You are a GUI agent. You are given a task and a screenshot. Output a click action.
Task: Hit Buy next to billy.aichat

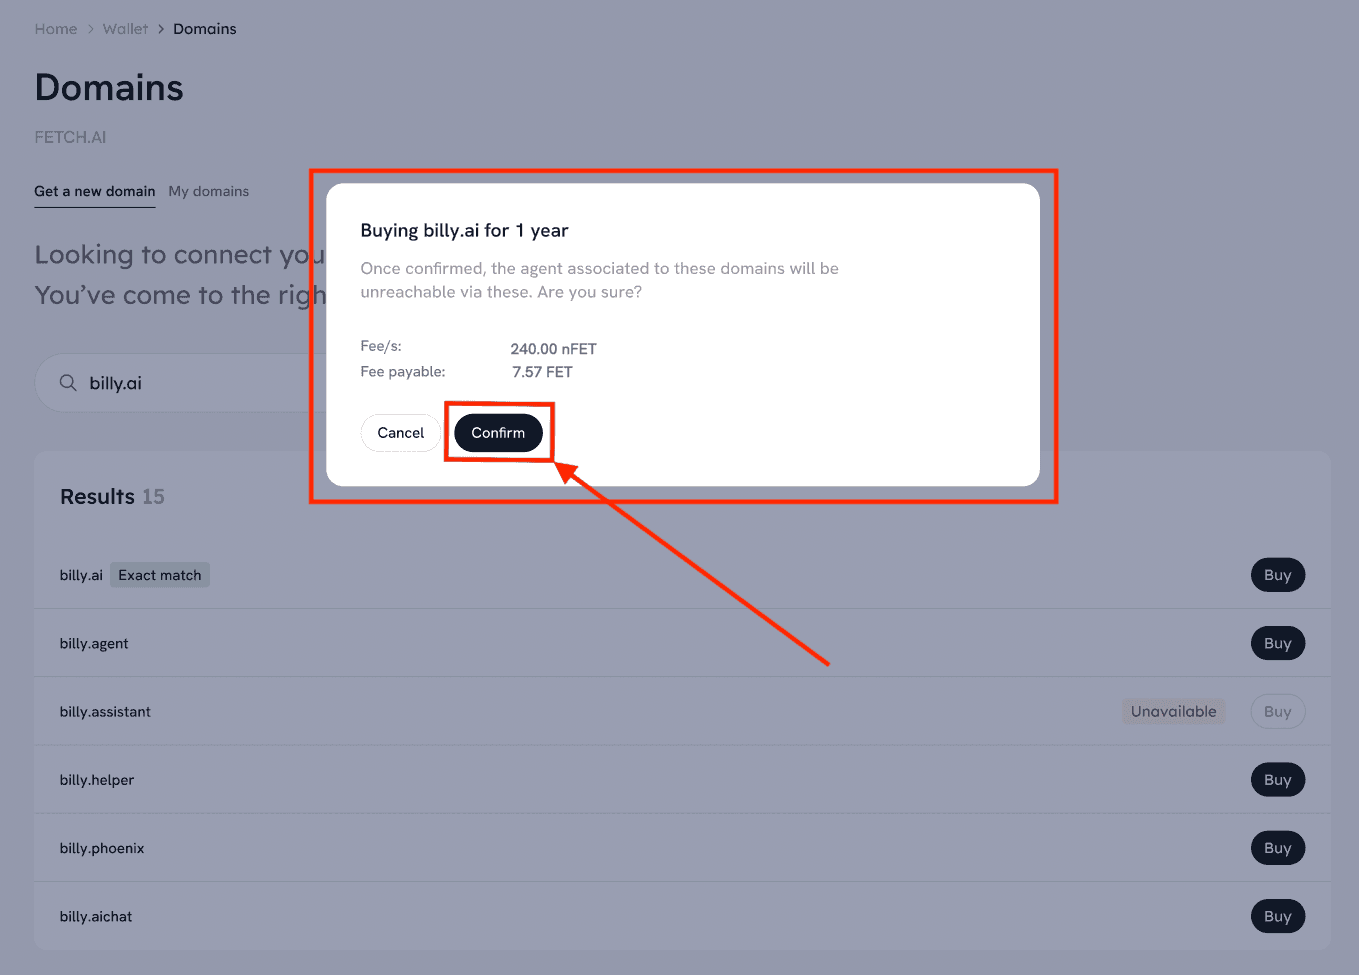coord(1277,916)
